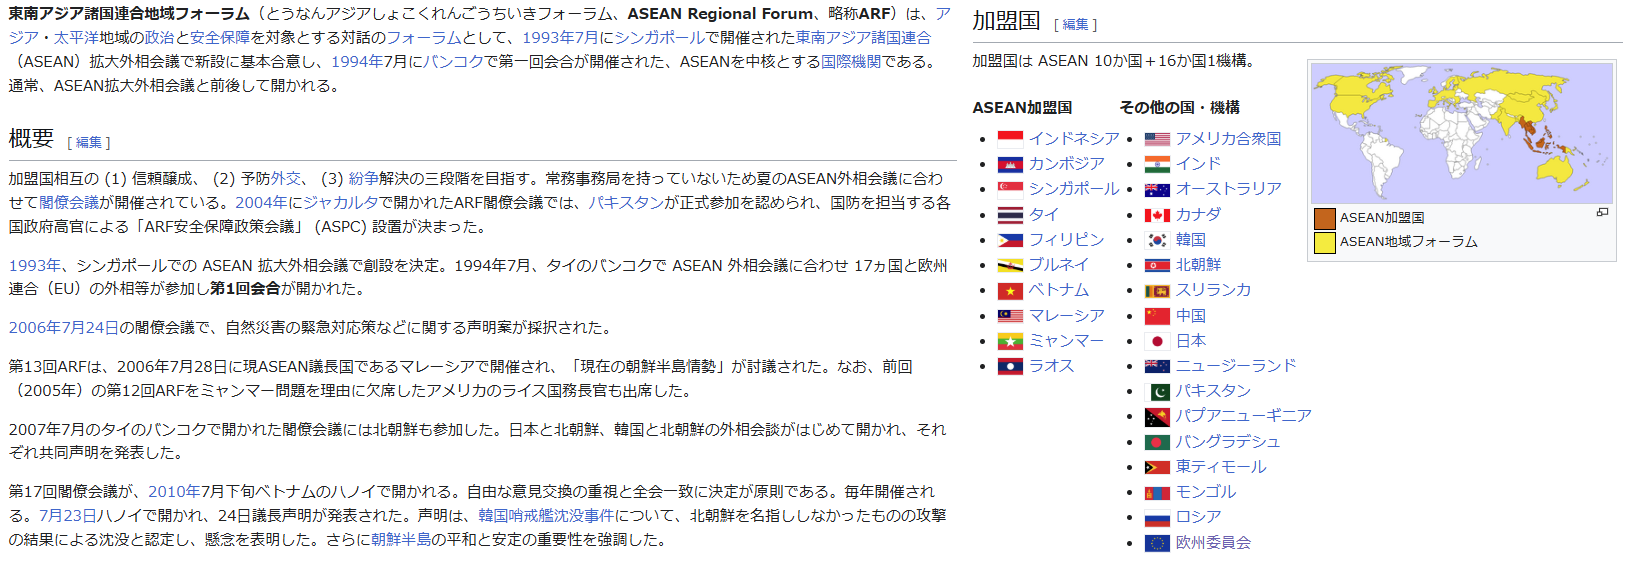Open the 欧州委員会 link

tap(1213, 543)
